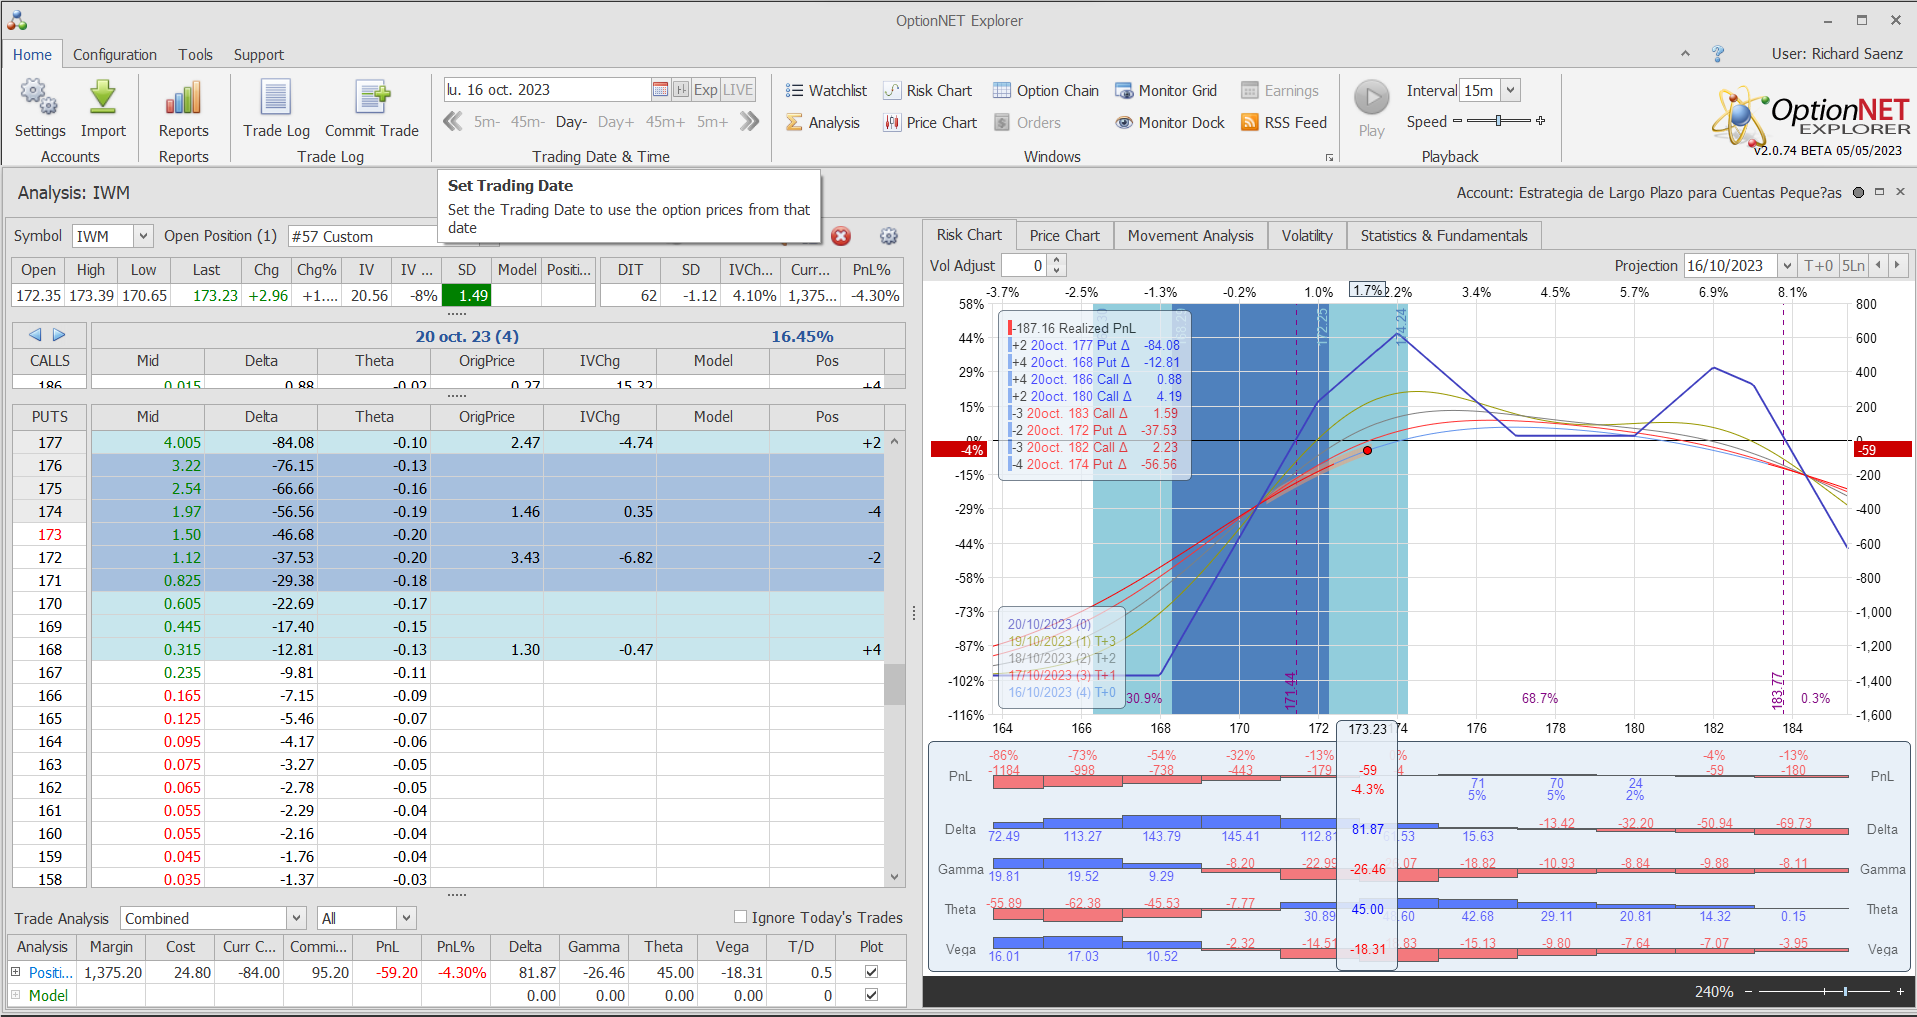Click the LIVE button
Image resolution: width=1917 pixels, height=1017 pixels.
coord(738,90)
